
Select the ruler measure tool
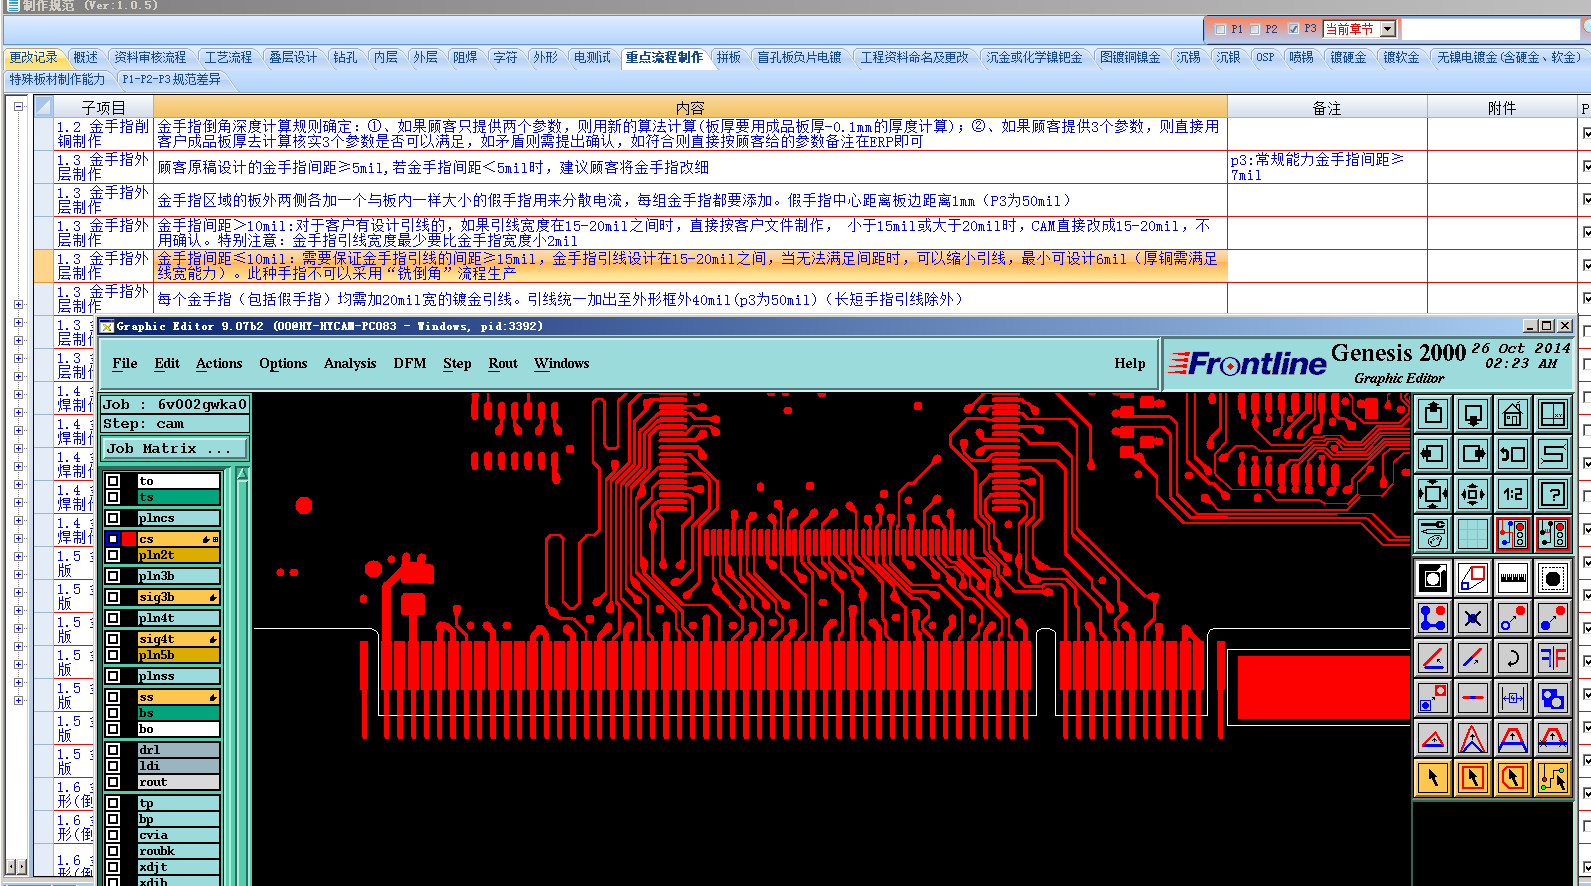coord(1513,578)
